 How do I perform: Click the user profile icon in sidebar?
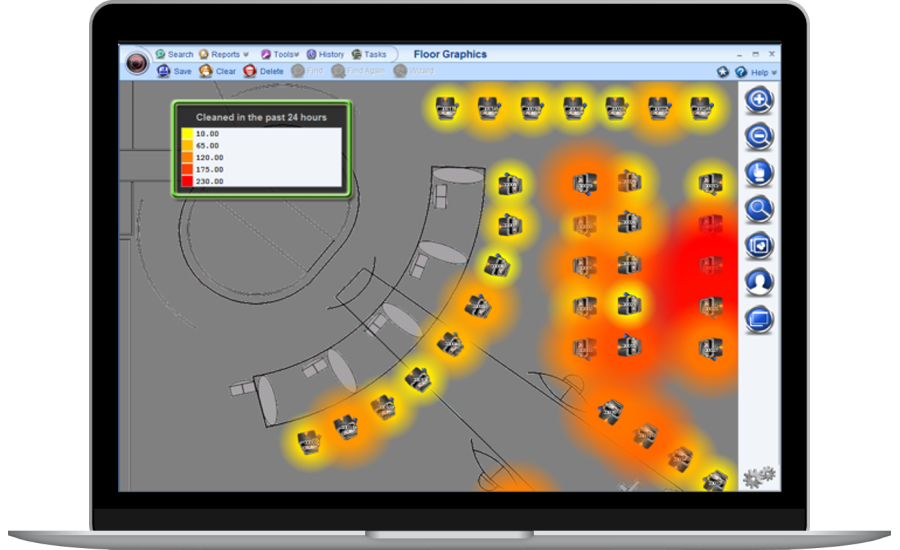[x=760, y=283]
